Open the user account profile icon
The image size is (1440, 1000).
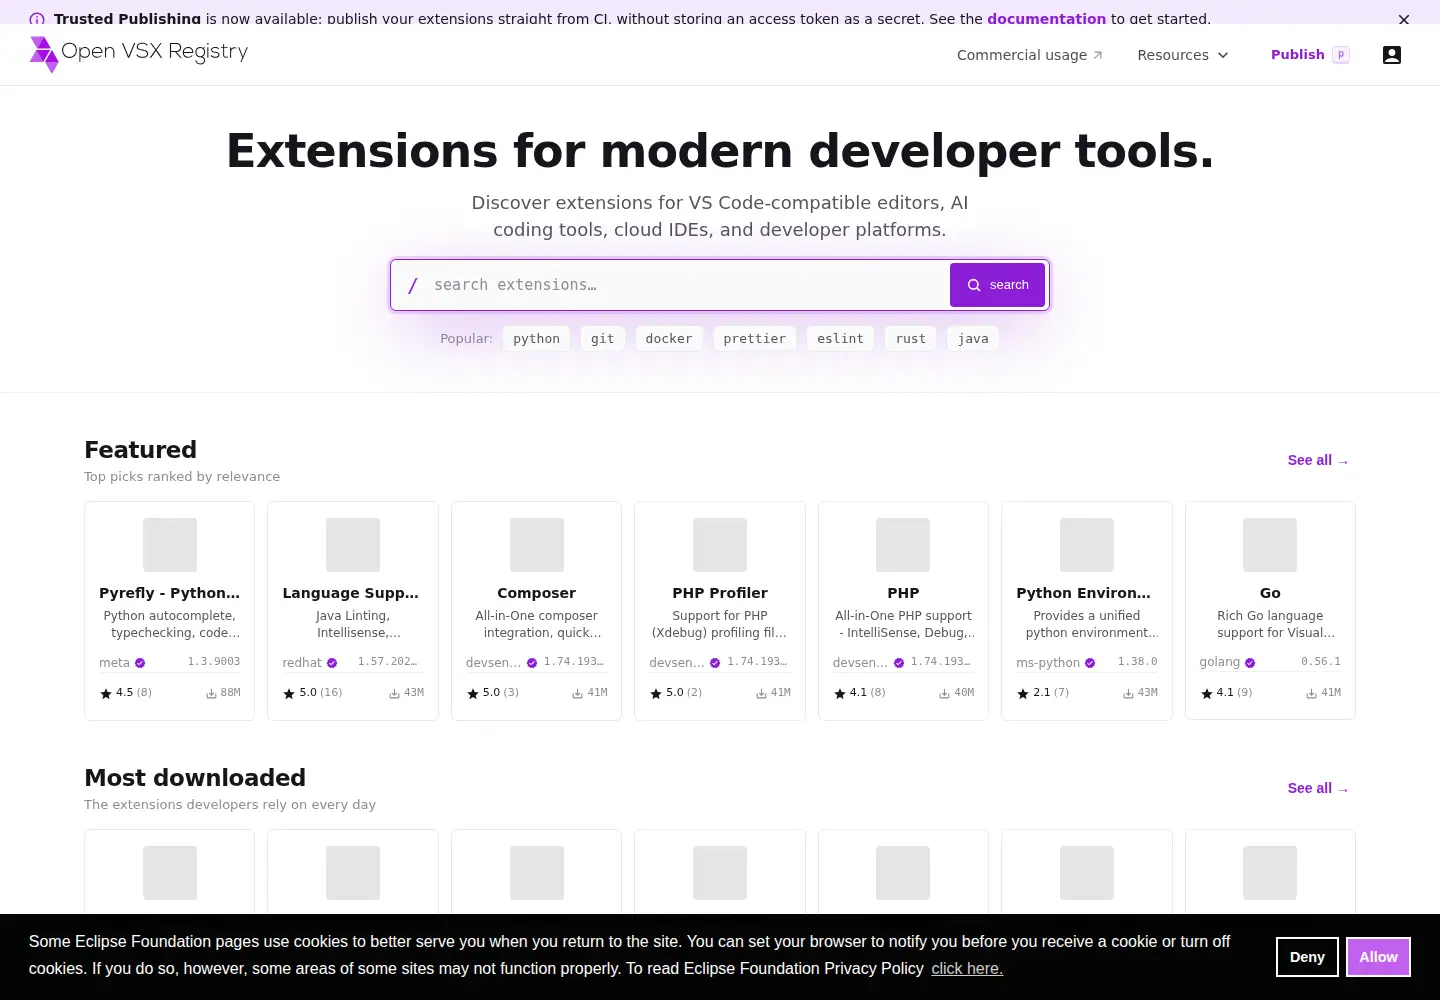(1391, 55)
